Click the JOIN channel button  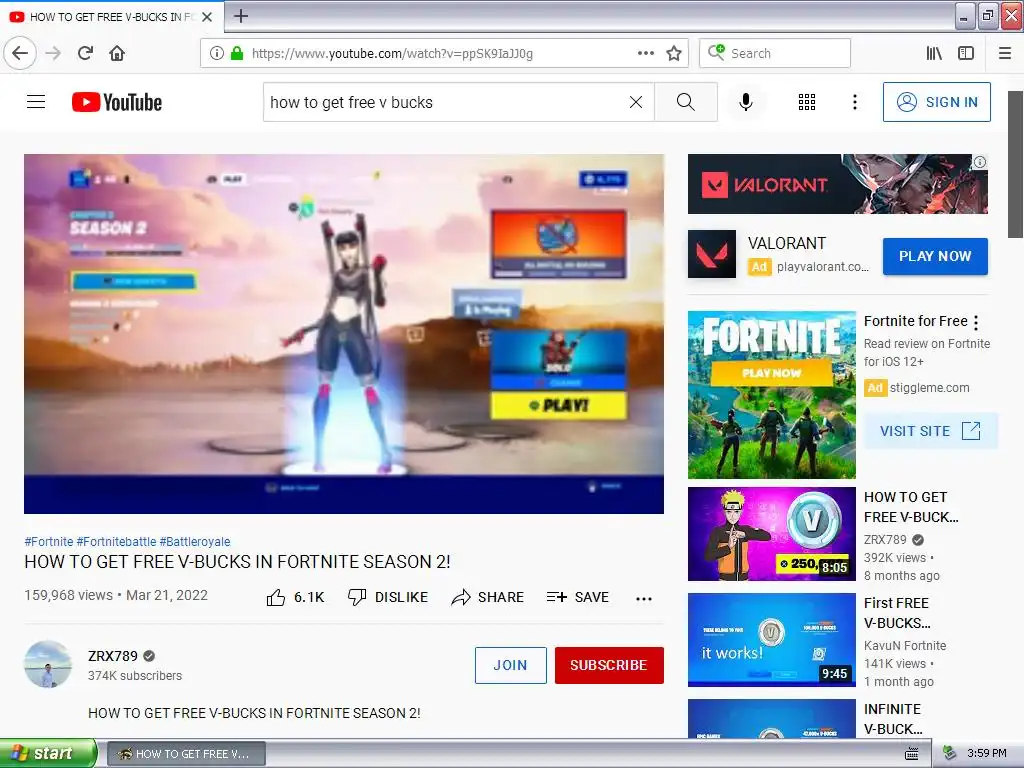[x=510, y=665]
